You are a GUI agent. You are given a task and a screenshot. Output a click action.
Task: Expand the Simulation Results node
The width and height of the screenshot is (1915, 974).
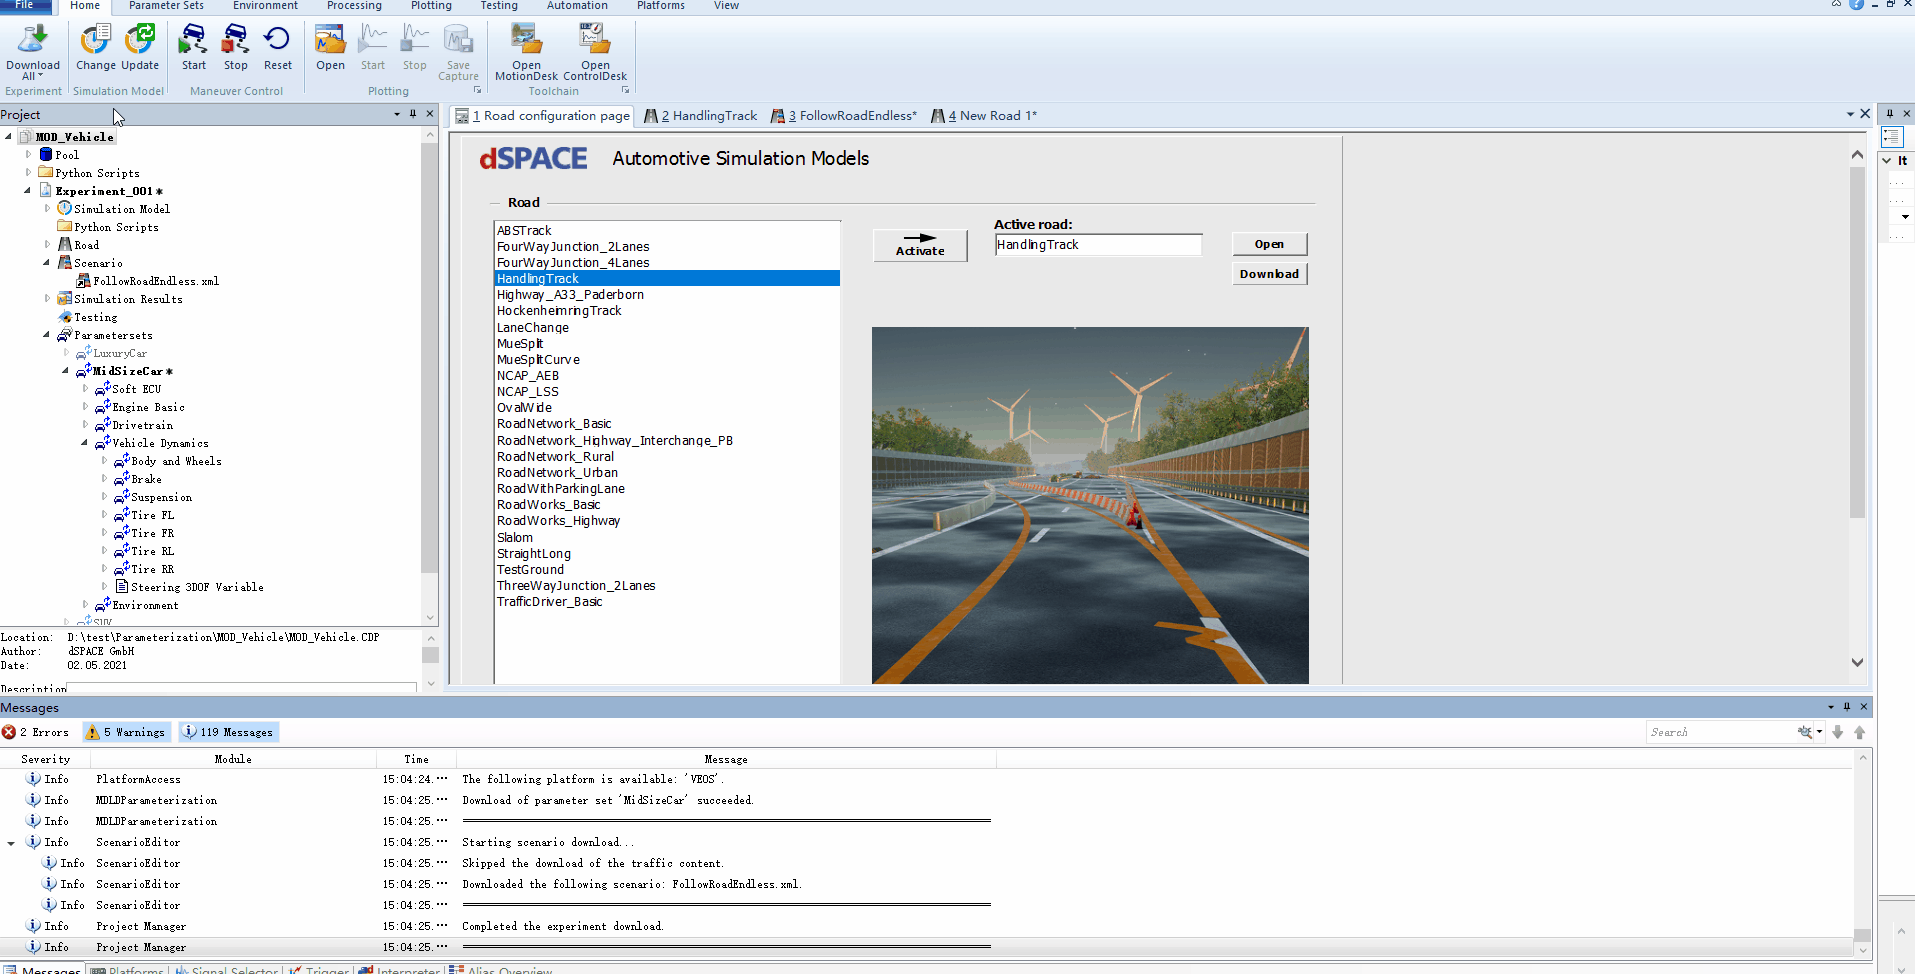[x=47, y=299]
